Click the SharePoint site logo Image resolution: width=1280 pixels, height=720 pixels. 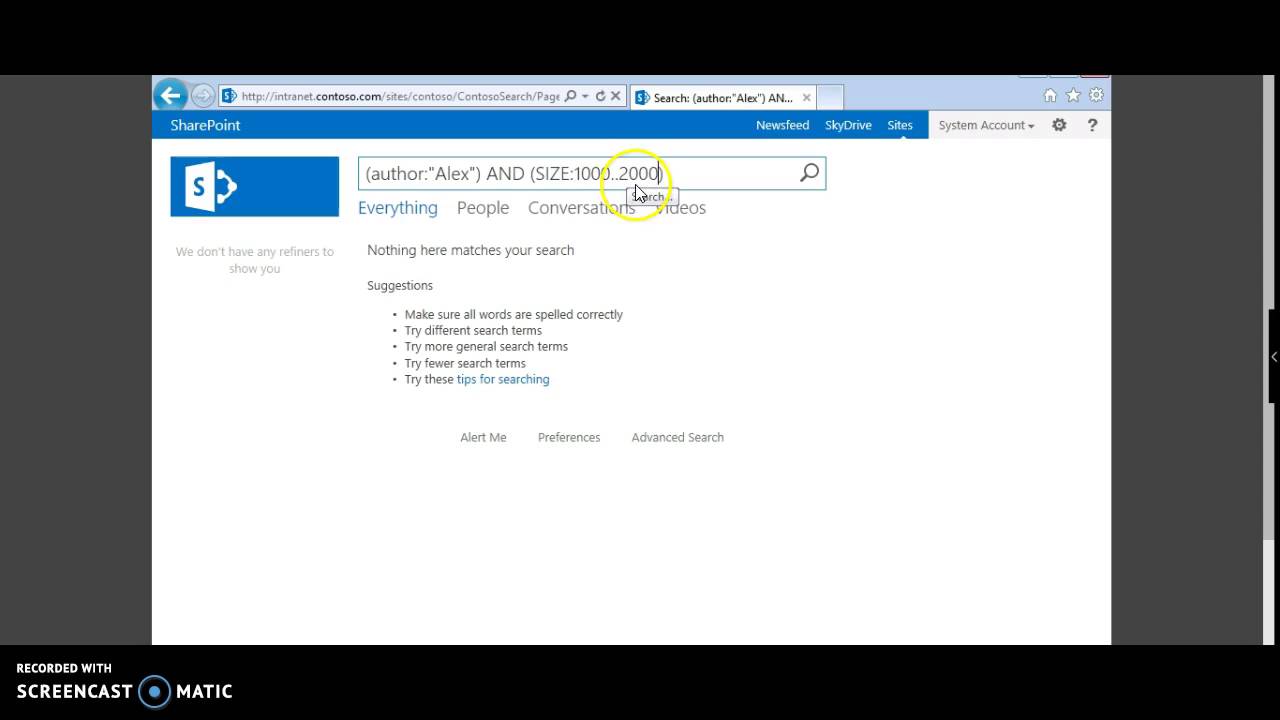tap(254, 186)
